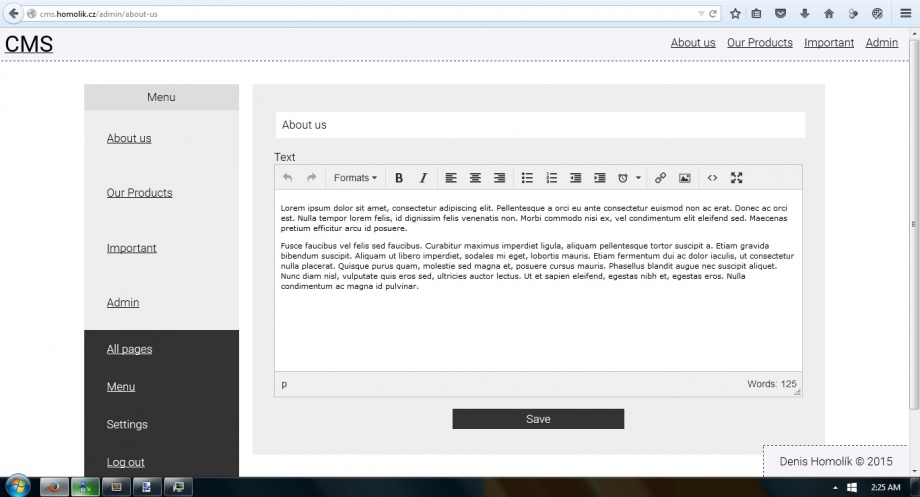920x497 pixels.
Task: Click the browser address bar URL
Action: (99, 14)
